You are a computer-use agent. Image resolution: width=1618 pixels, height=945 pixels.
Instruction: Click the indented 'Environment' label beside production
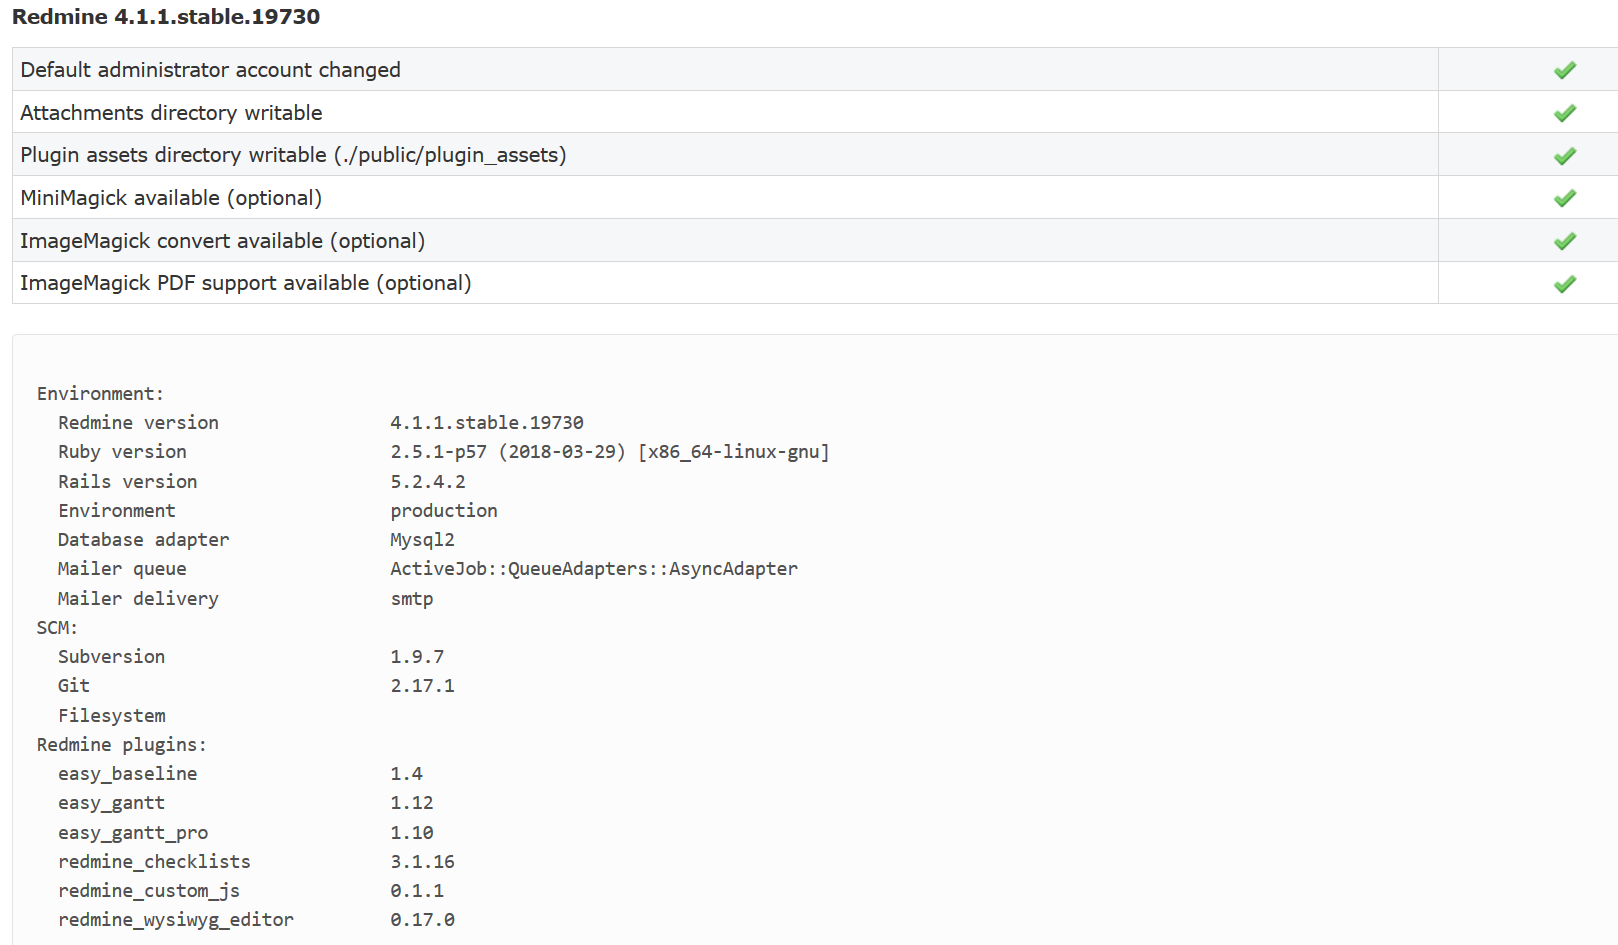point(116,511)
